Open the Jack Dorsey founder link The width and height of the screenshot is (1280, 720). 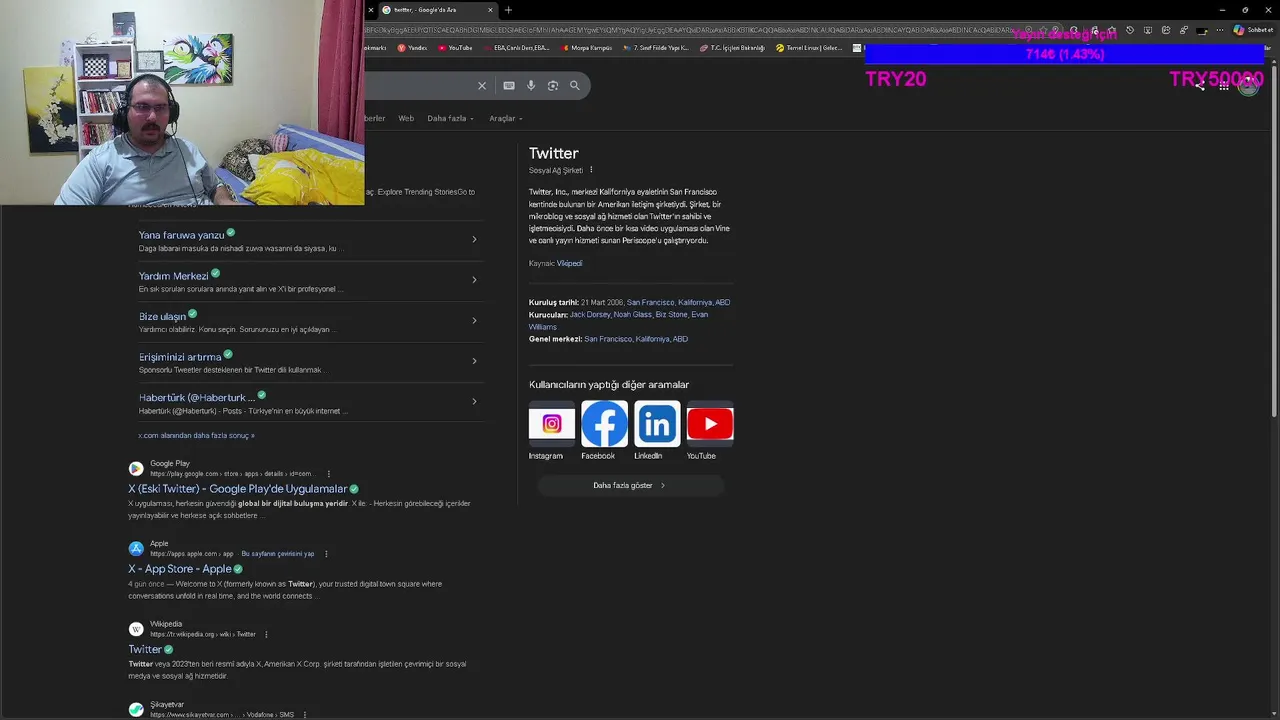tap(589, 315)
